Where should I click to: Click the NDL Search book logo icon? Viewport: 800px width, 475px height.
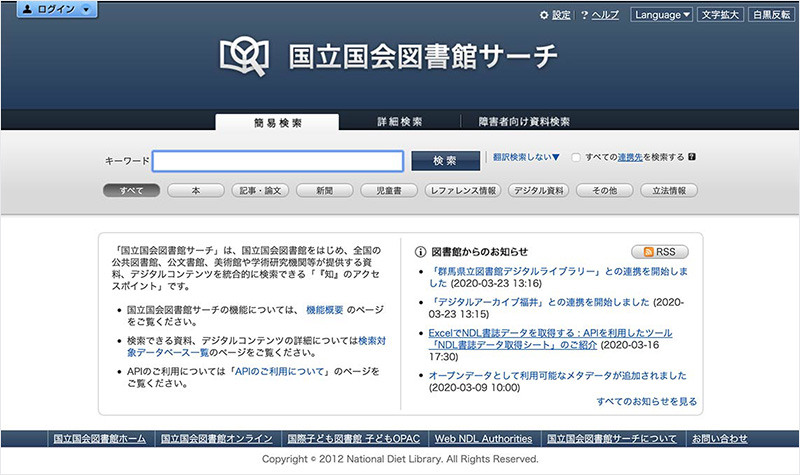pos(244,55)
